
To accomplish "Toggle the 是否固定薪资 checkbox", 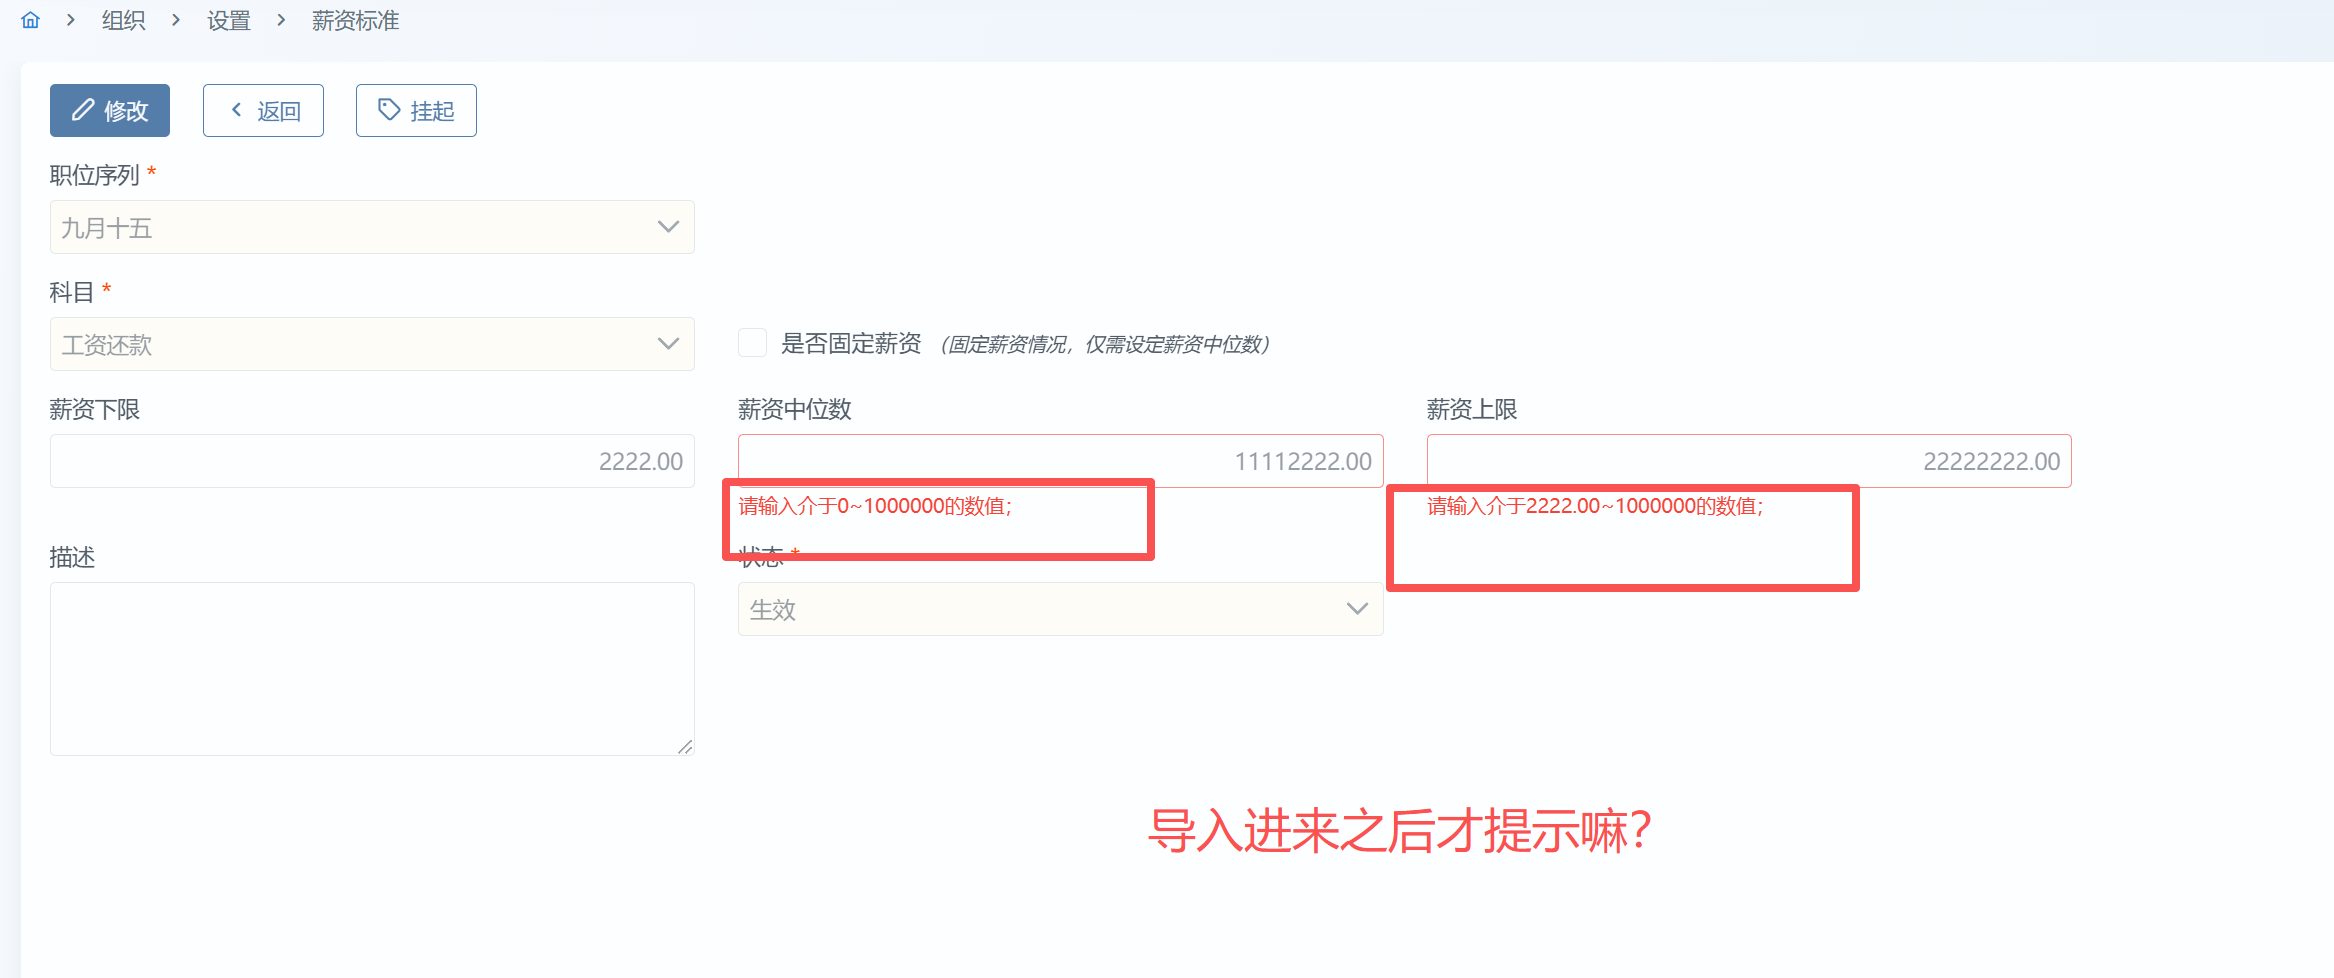I will coord(752,343).
